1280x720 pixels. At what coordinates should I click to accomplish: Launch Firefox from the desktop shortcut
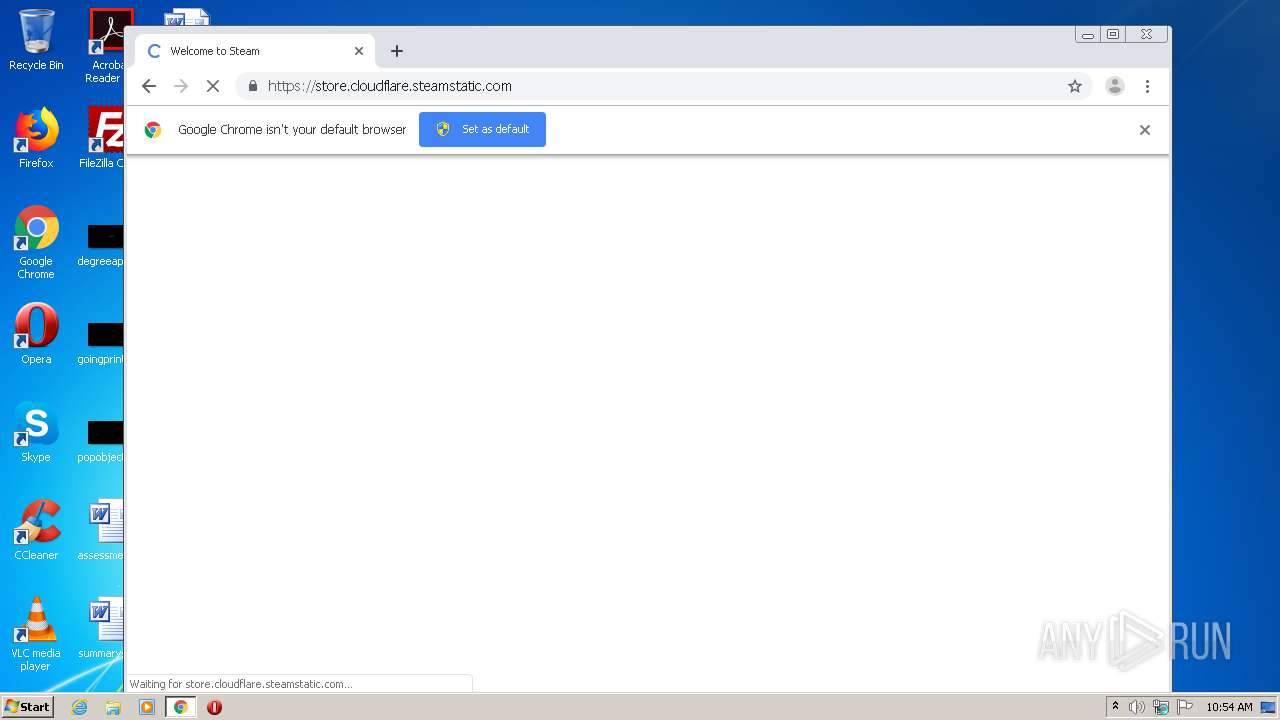(36, 138)
